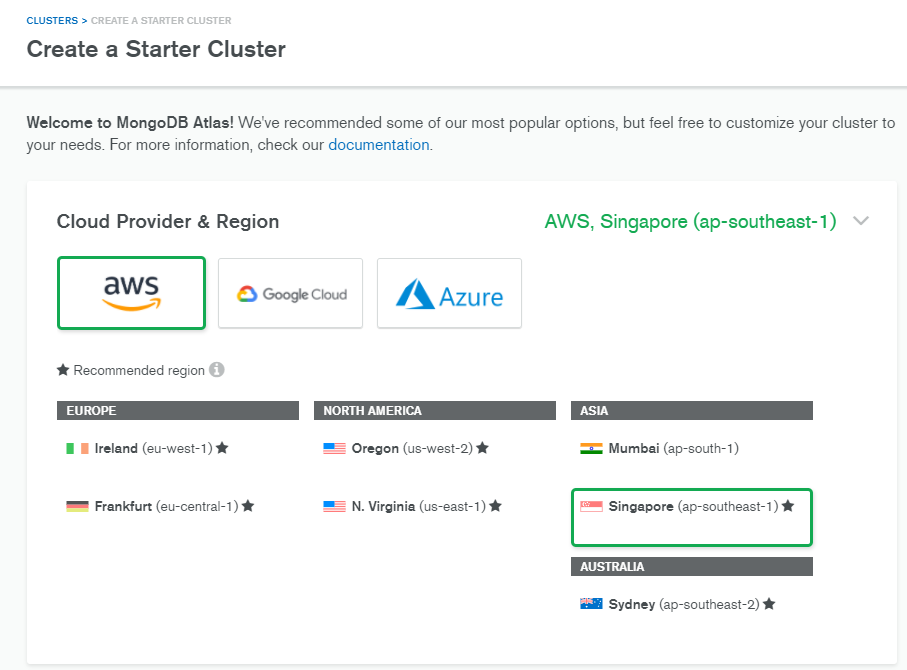Click the India flag beside Mumbai
Viewport: 907px width, 670px height.
tap(591, 448)
